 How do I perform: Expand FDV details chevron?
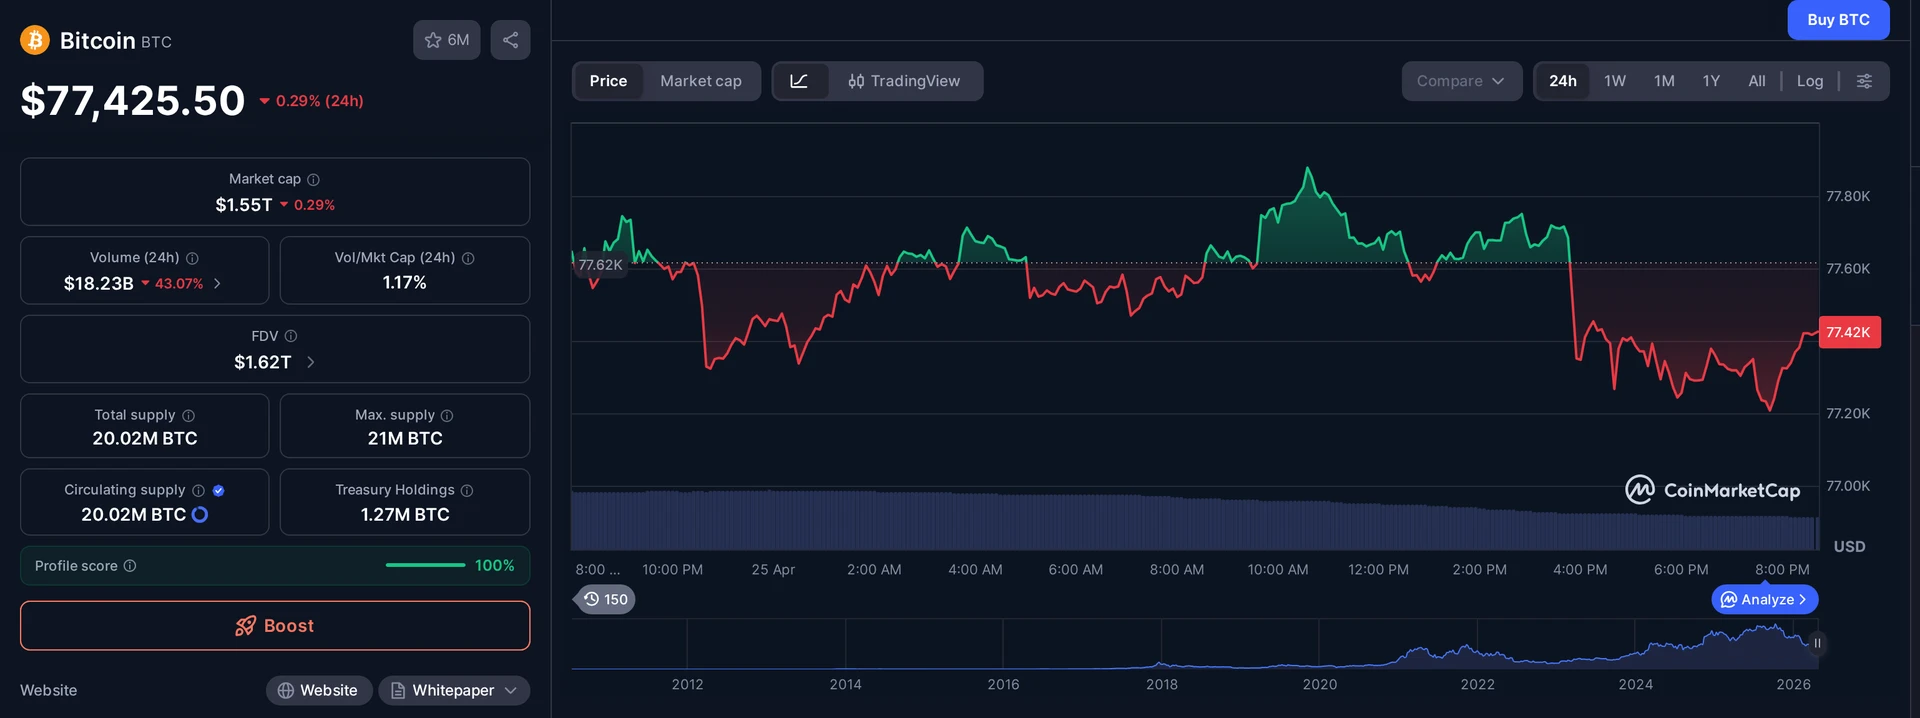point(310,362)
